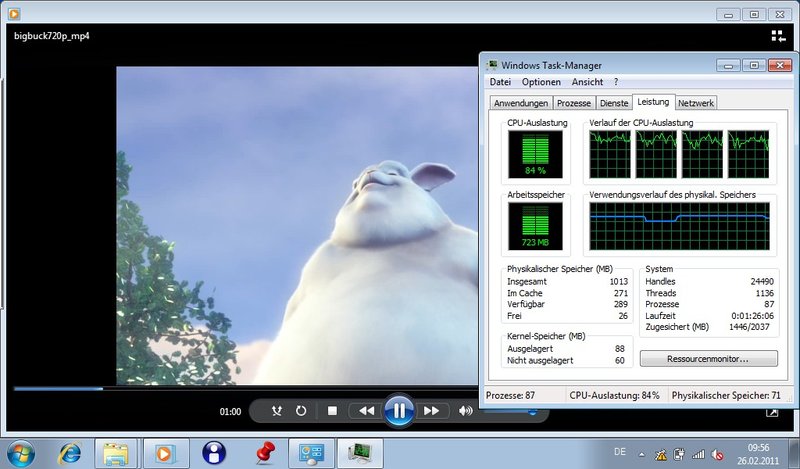
Task: Open the ? help menu
Action: tap(616, 82)
